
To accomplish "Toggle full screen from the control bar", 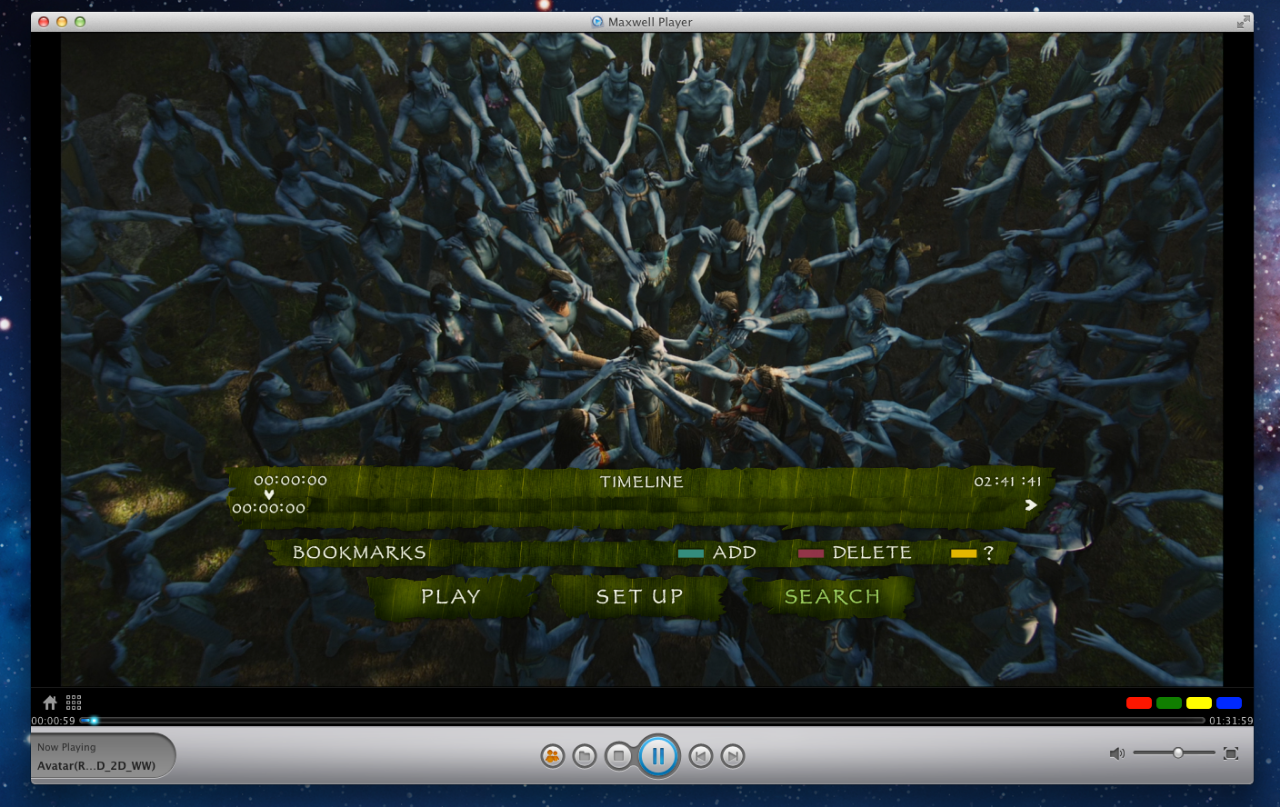I will pyautogui.click(x=1231, y=753).
